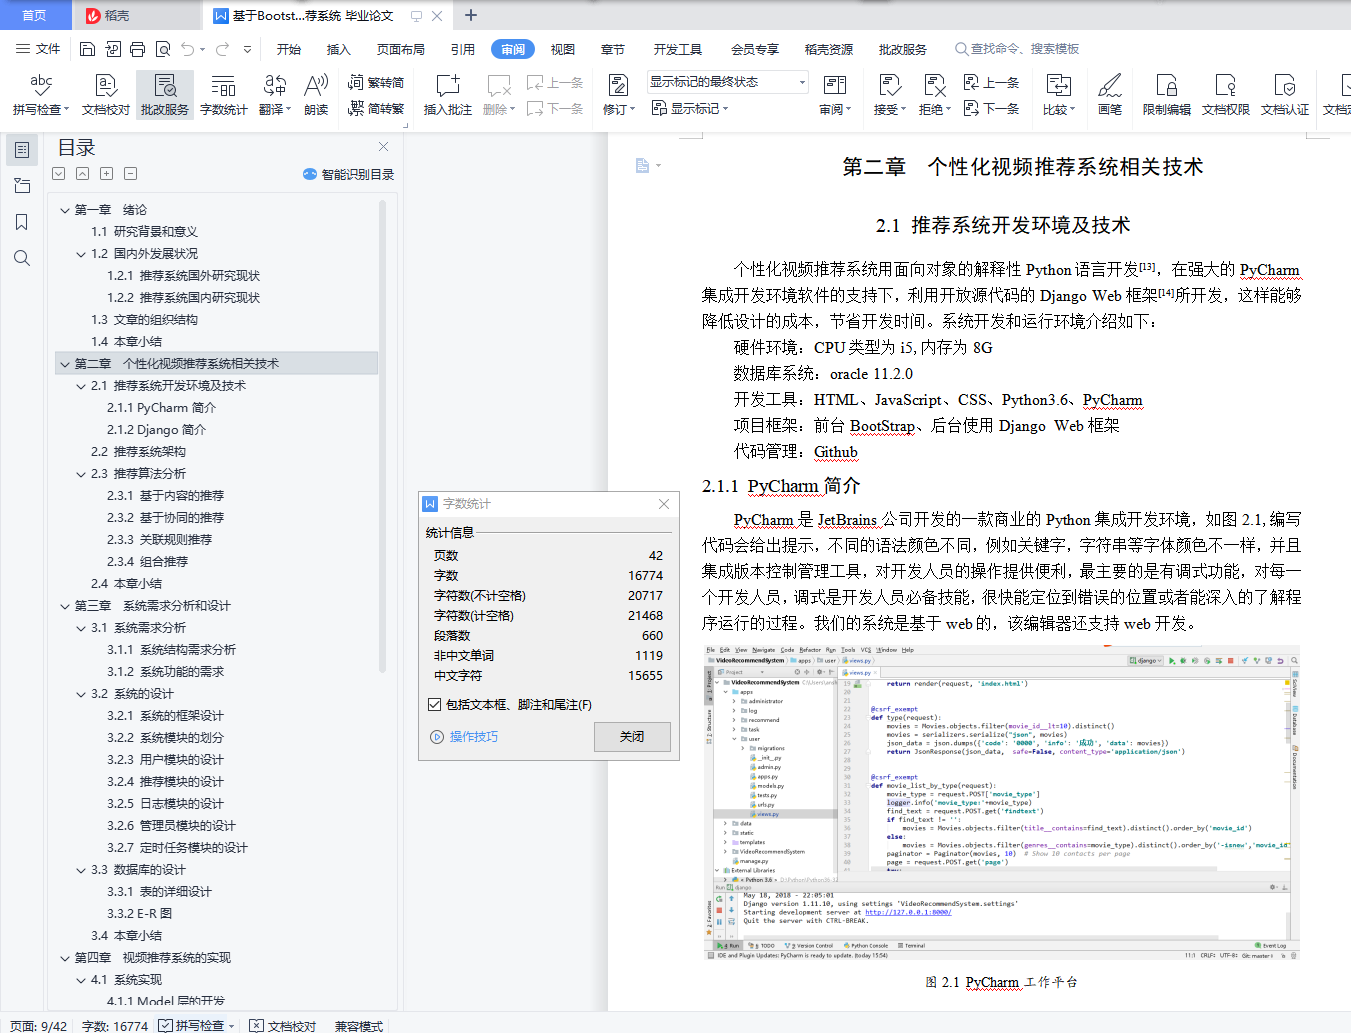Viewport: 1351px width, 1033px height.
Task: Start 朗读 read aloud
Action: point(316,95)
